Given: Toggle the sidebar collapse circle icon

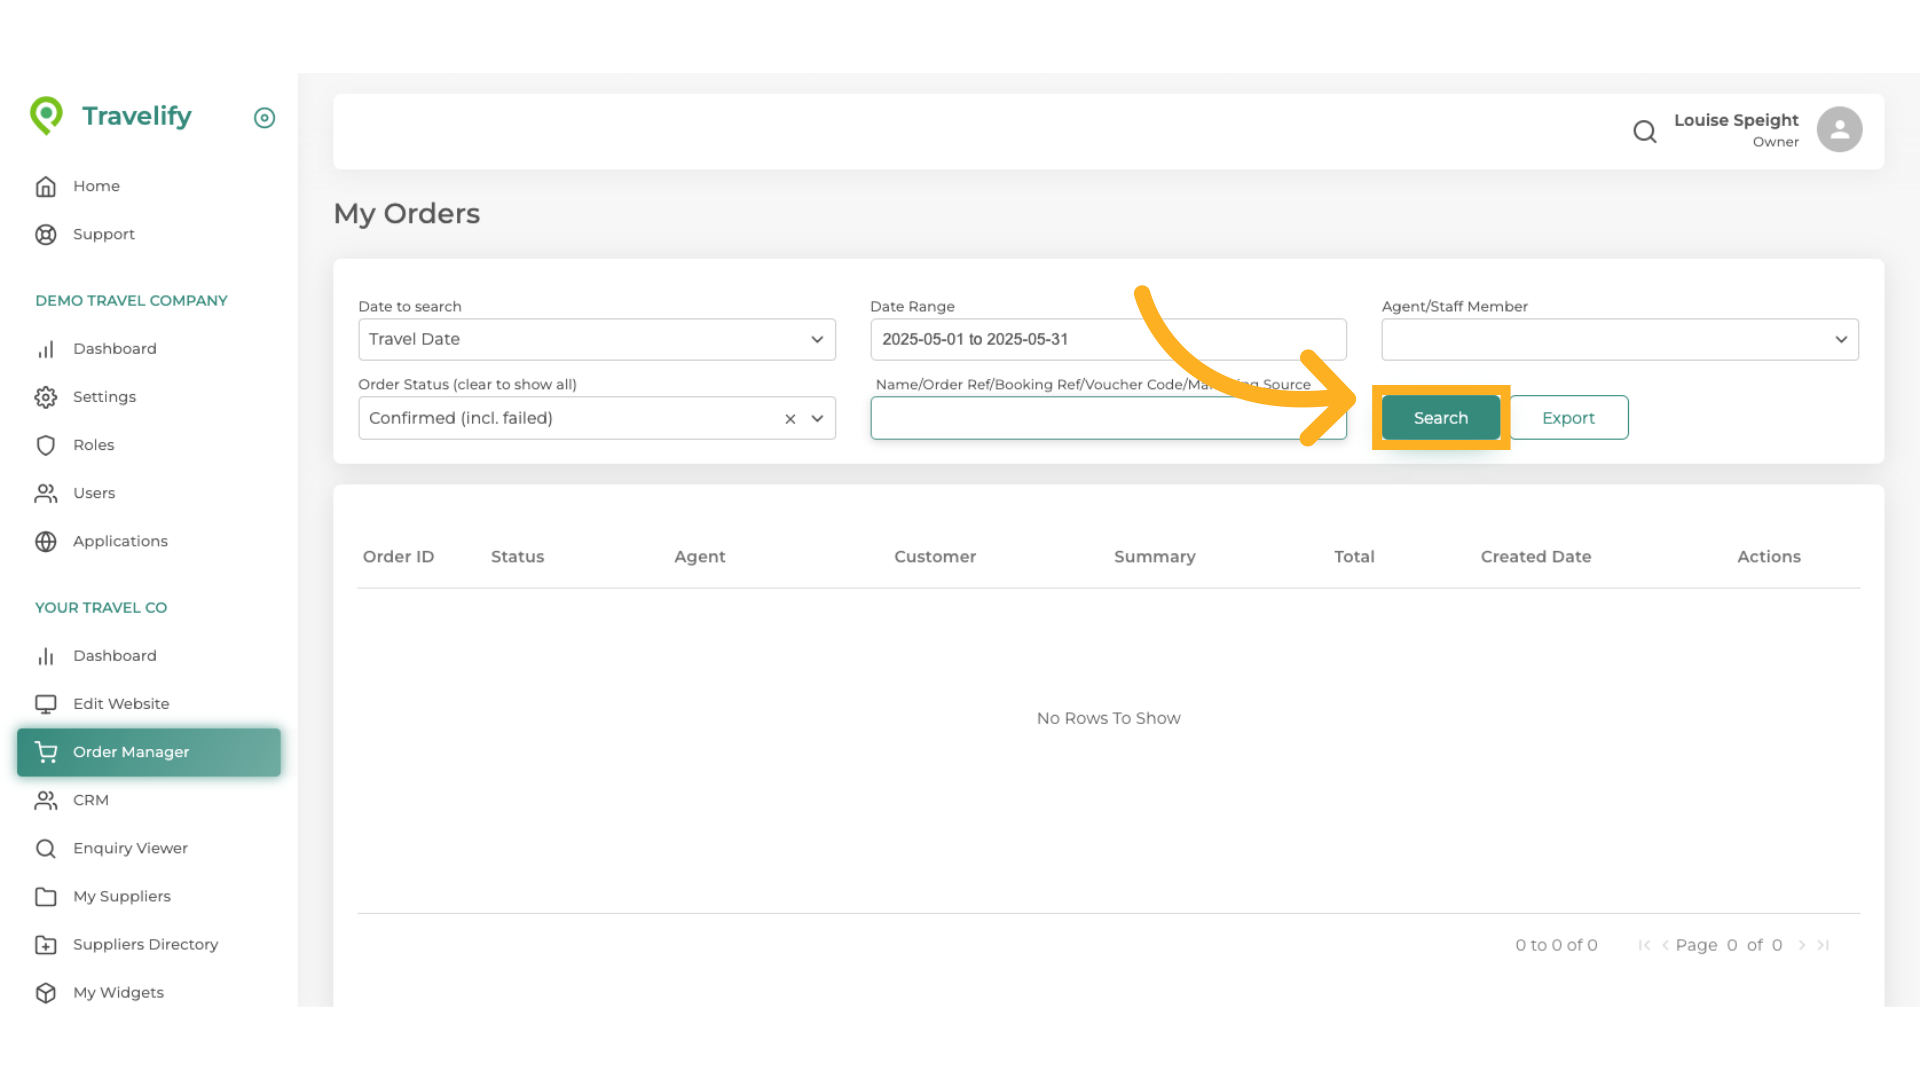Looking at the screenshot, I should click(x=264, y=118).
